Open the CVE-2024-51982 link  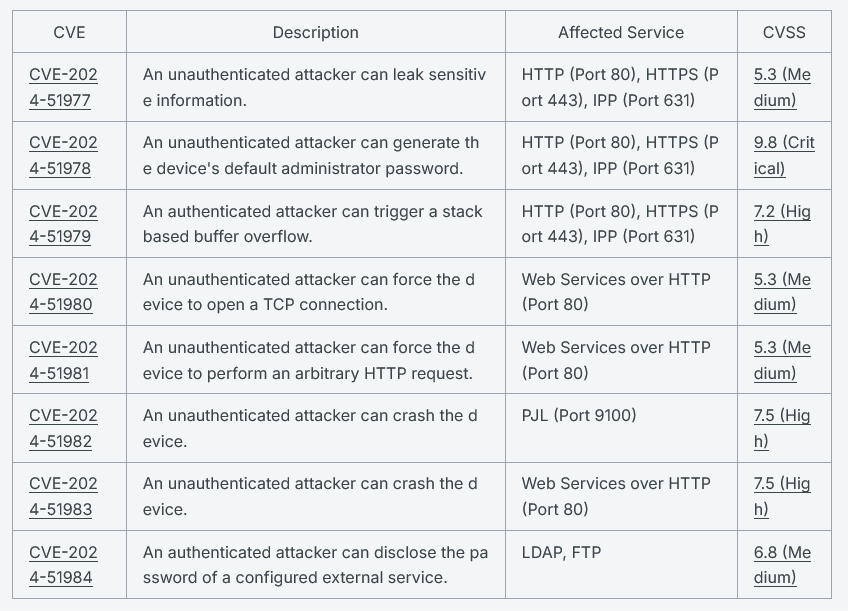click(x=63, y=428)
